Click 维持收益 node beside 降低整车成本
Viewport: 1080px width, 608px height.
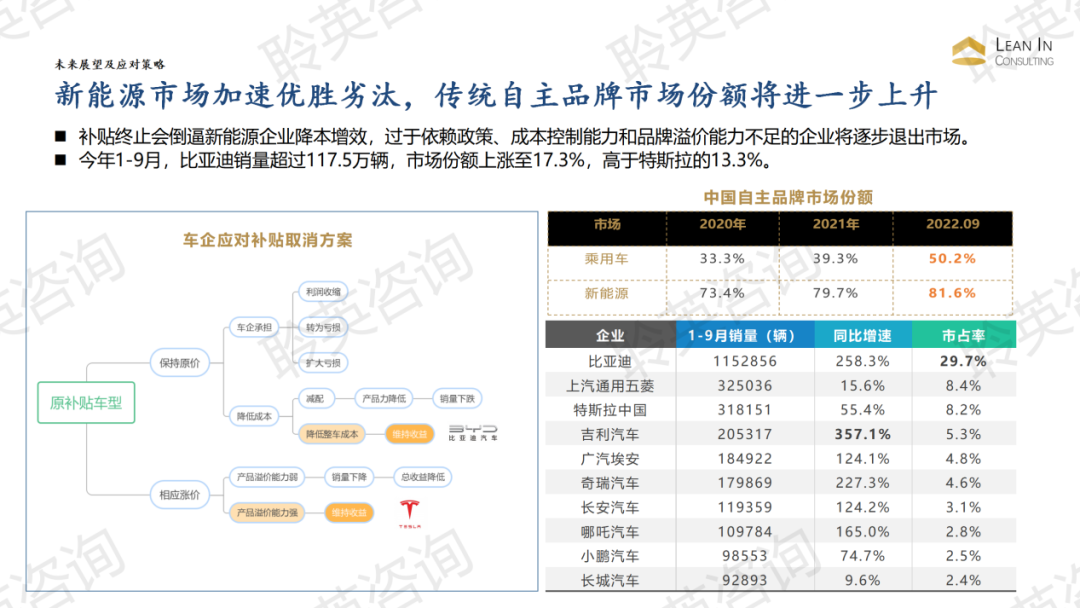click(x=410, y=434)
